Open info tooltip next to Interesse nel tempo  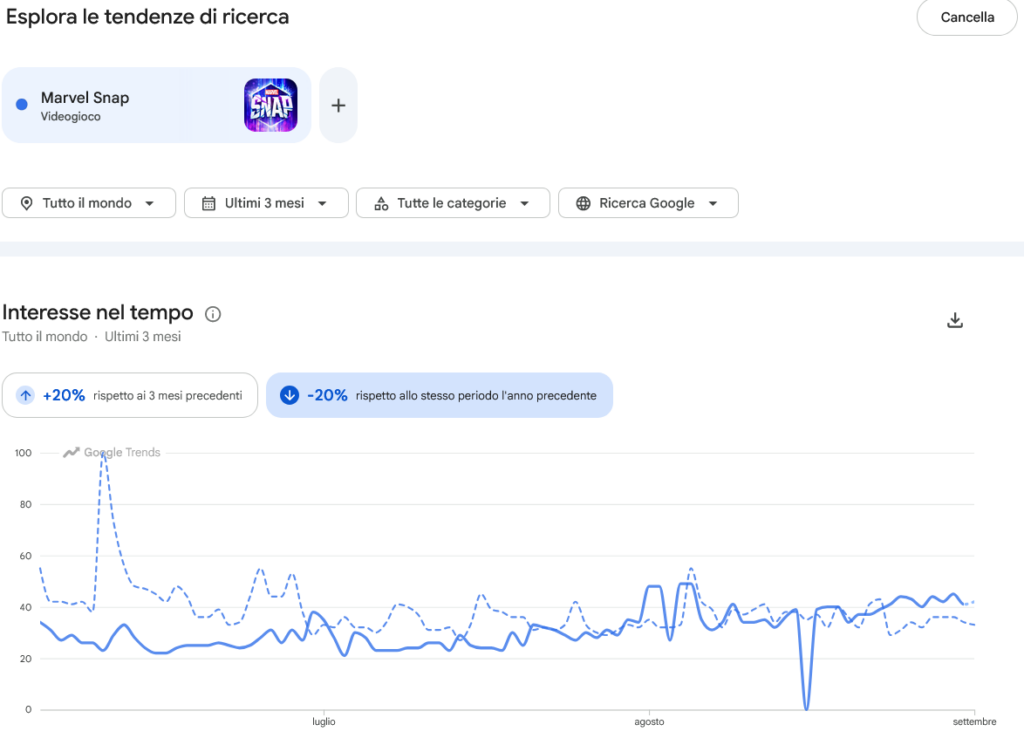pyautogui.click(x=213, y=314)
